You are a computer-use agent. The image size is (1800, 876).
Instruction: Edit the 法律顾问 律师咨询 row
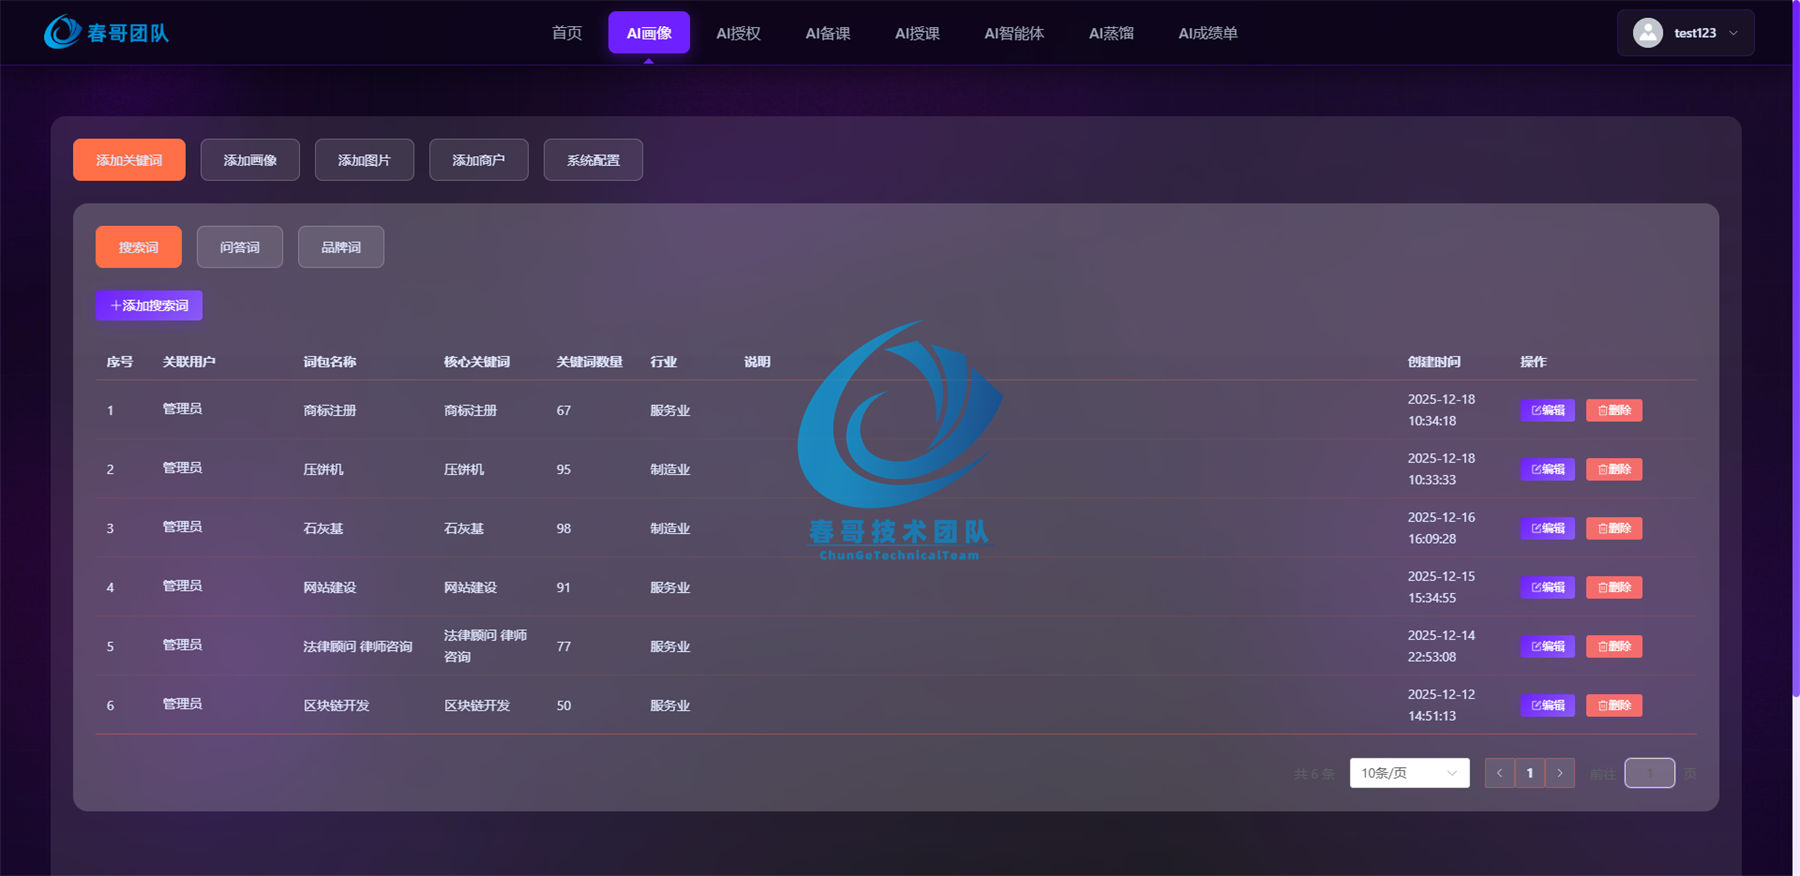[x=1547, y=646]
